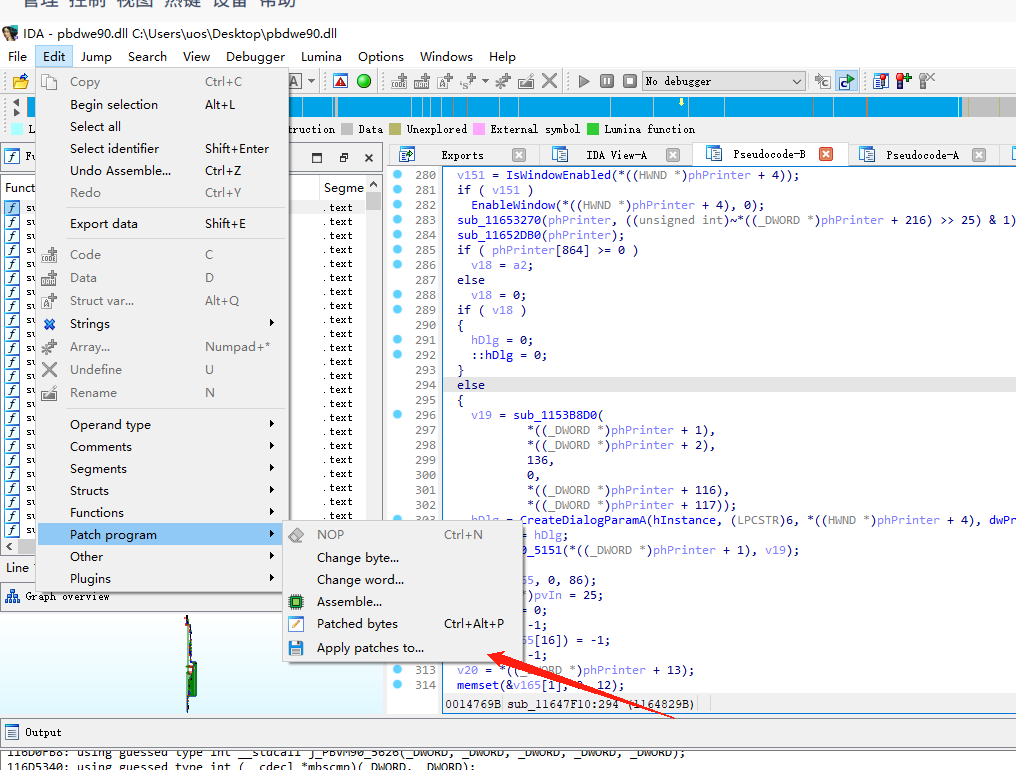Click the navigation band right arrow
This screenshot has width=1016, height=770.
(16, 112)
